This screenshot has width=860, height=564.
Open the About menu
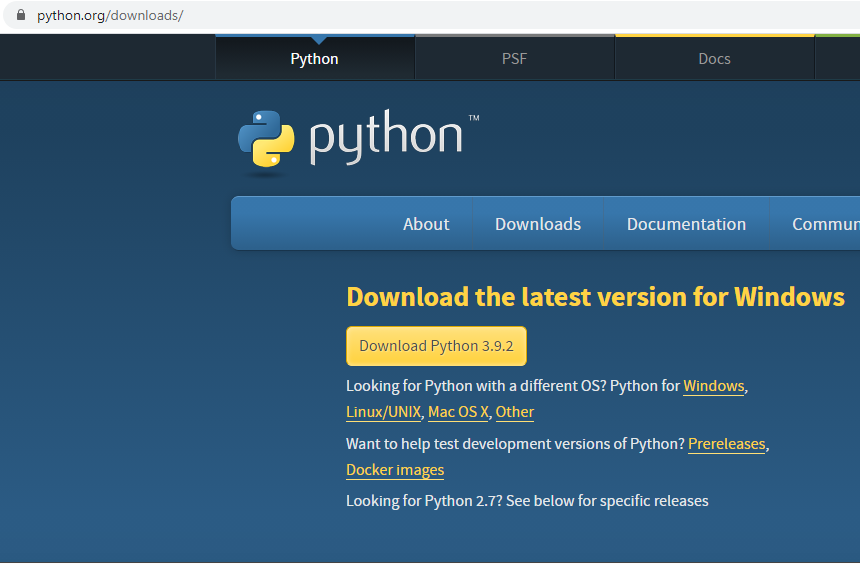click(x=426, y=224)
